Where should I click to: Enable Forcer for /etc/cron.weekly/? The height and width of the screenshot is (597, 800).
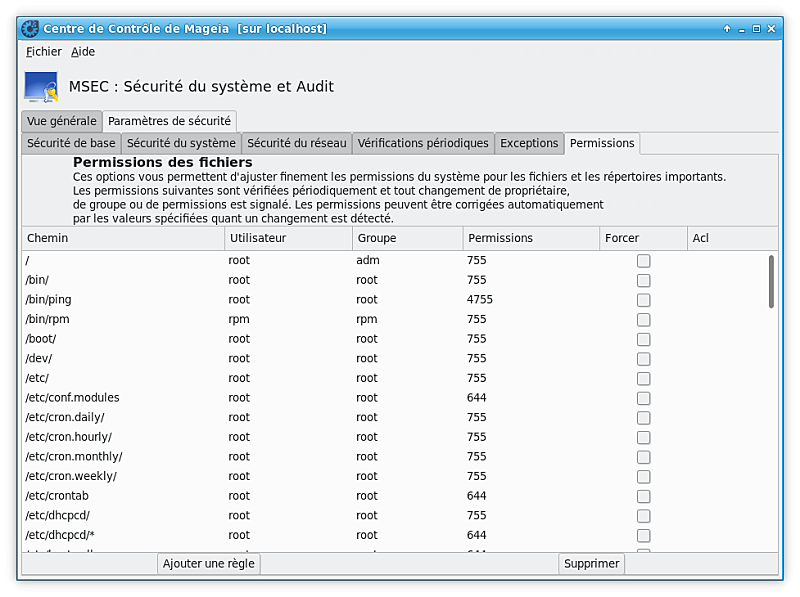click(x=643, y=477)
